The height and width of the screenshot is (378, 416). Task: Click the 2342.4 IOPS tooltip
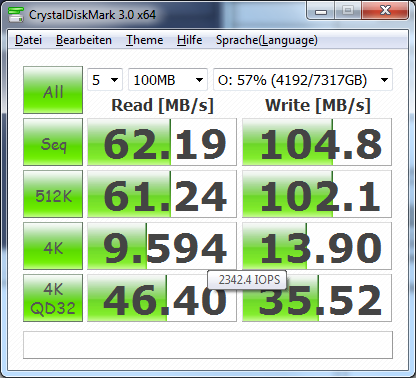point(247,280)
